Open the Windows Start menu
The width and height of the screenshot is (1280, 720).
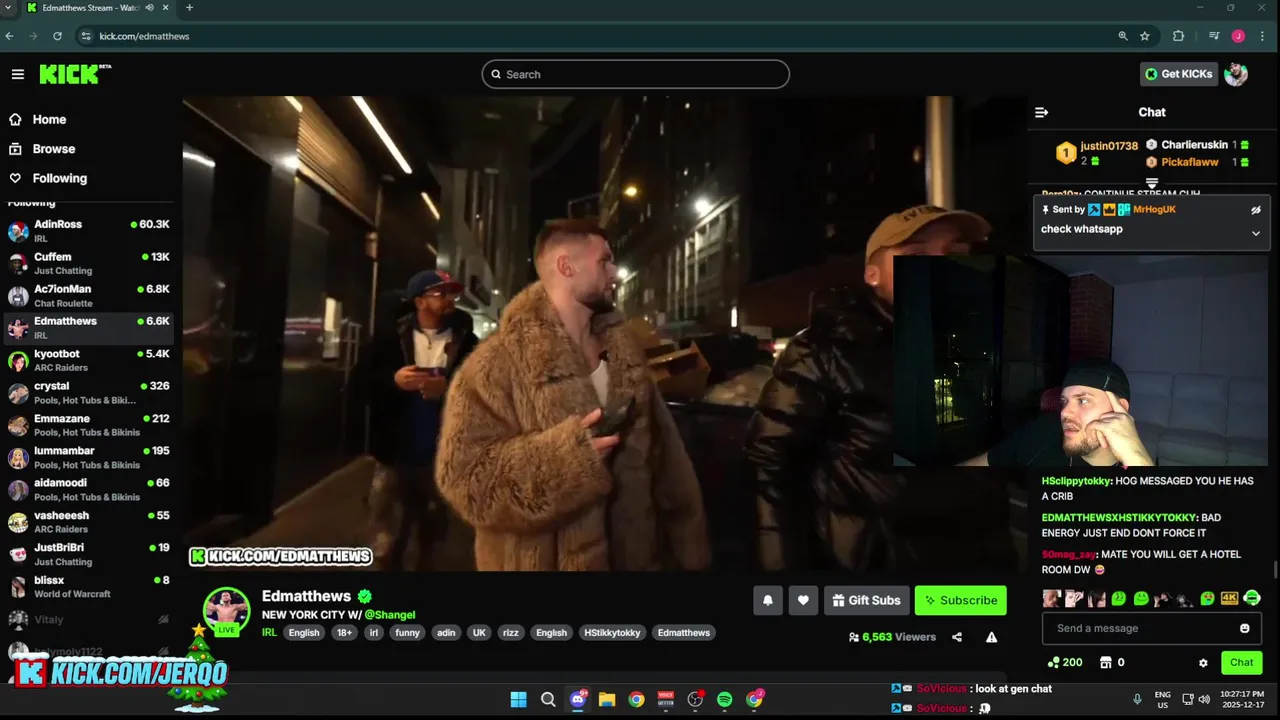tap(518, 699)
